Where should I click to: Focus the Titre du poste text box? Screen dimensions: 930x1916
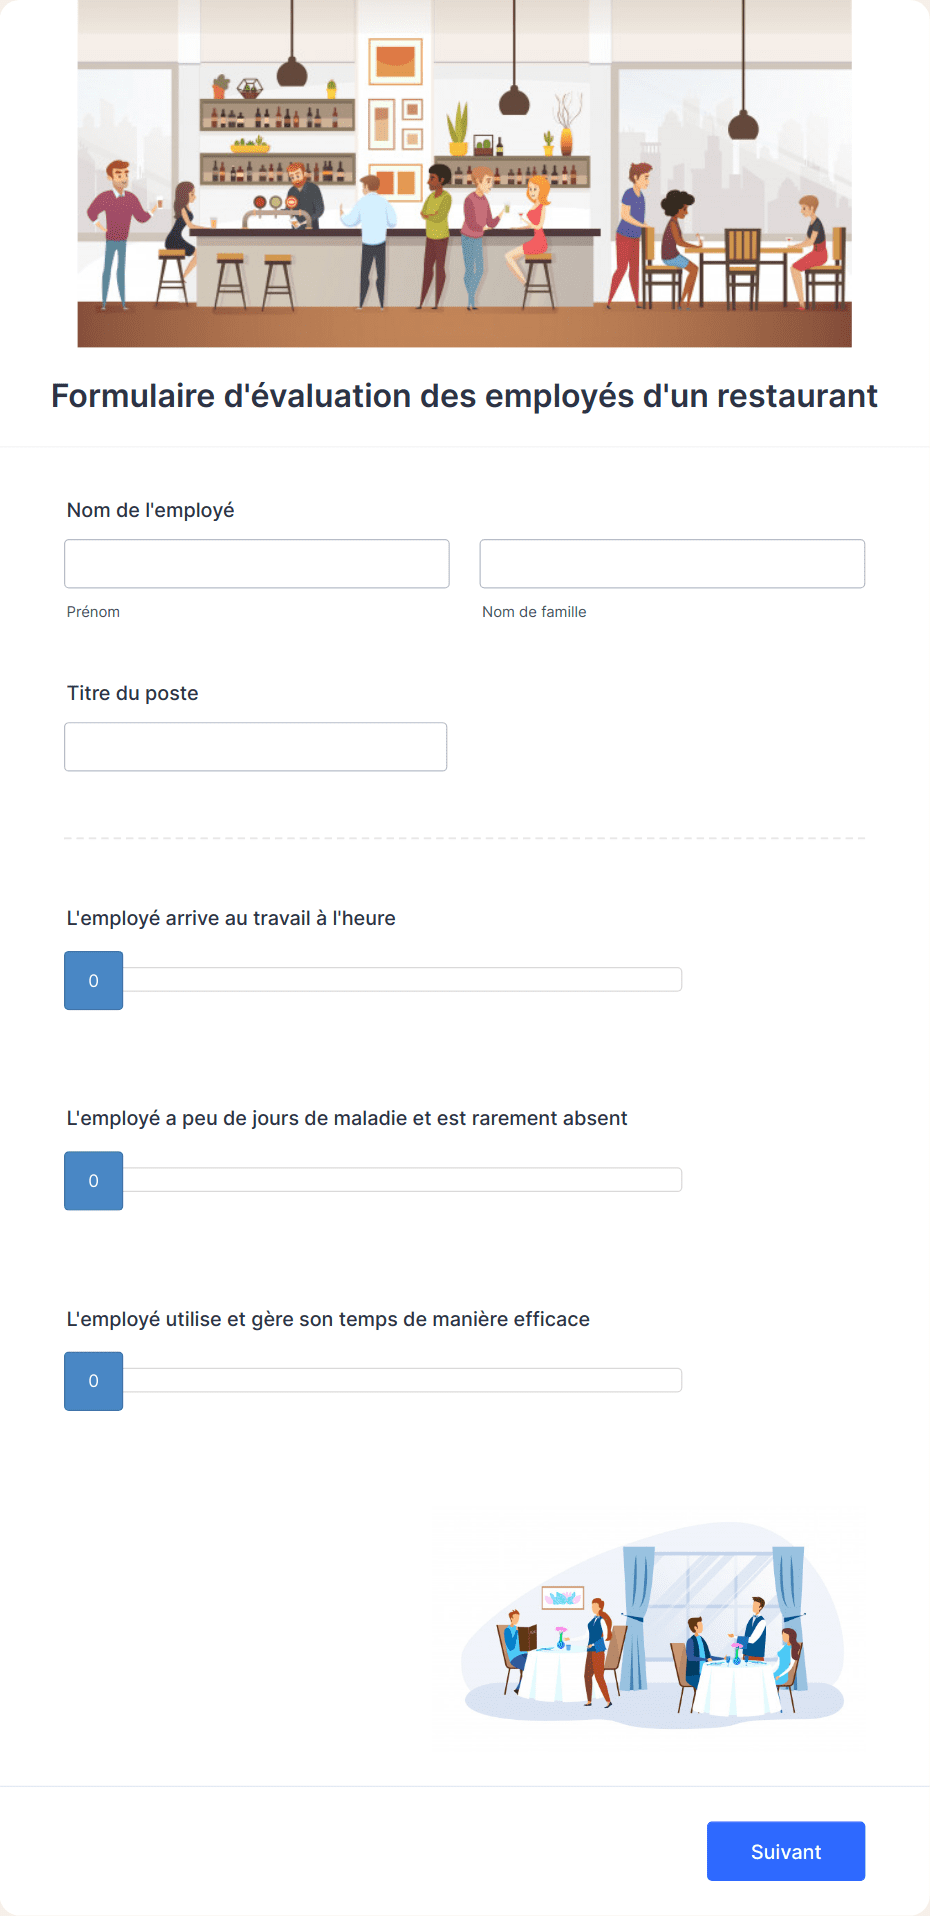point(256,747)
